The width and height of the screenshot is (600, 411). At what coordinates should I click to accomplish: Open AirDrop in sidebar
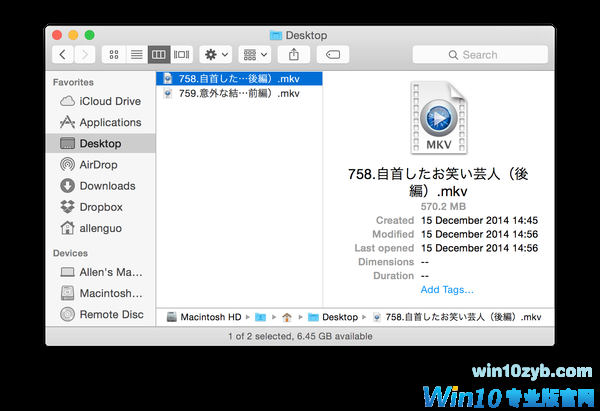pyautogui.click(x=101, y=165)
